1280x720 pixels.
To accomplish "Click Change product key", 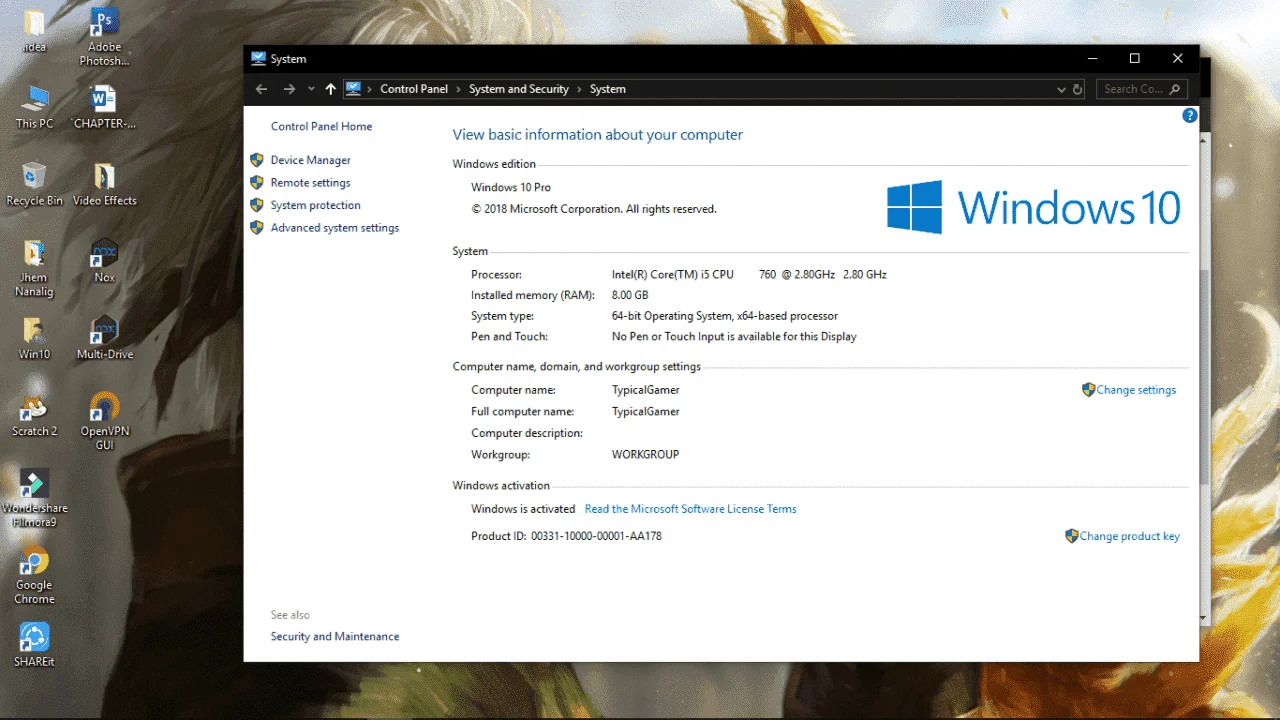I will click(1129, 536).
